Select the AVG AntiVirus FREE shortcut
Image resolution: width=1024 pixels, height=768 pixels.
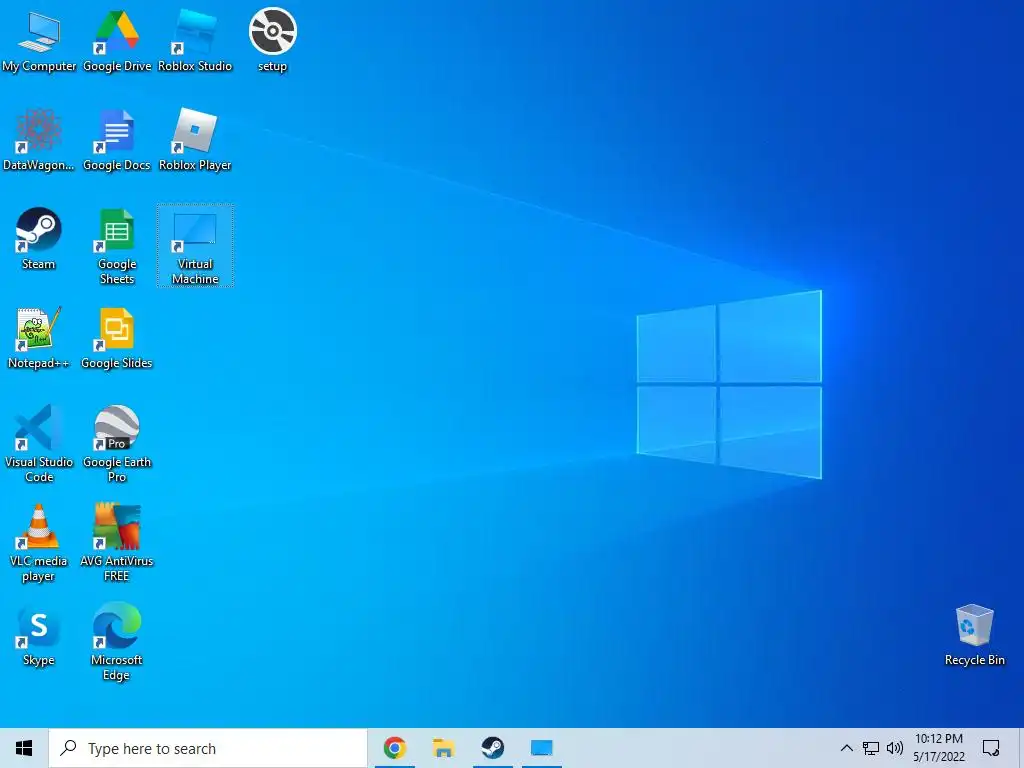(x=117, y=543)
